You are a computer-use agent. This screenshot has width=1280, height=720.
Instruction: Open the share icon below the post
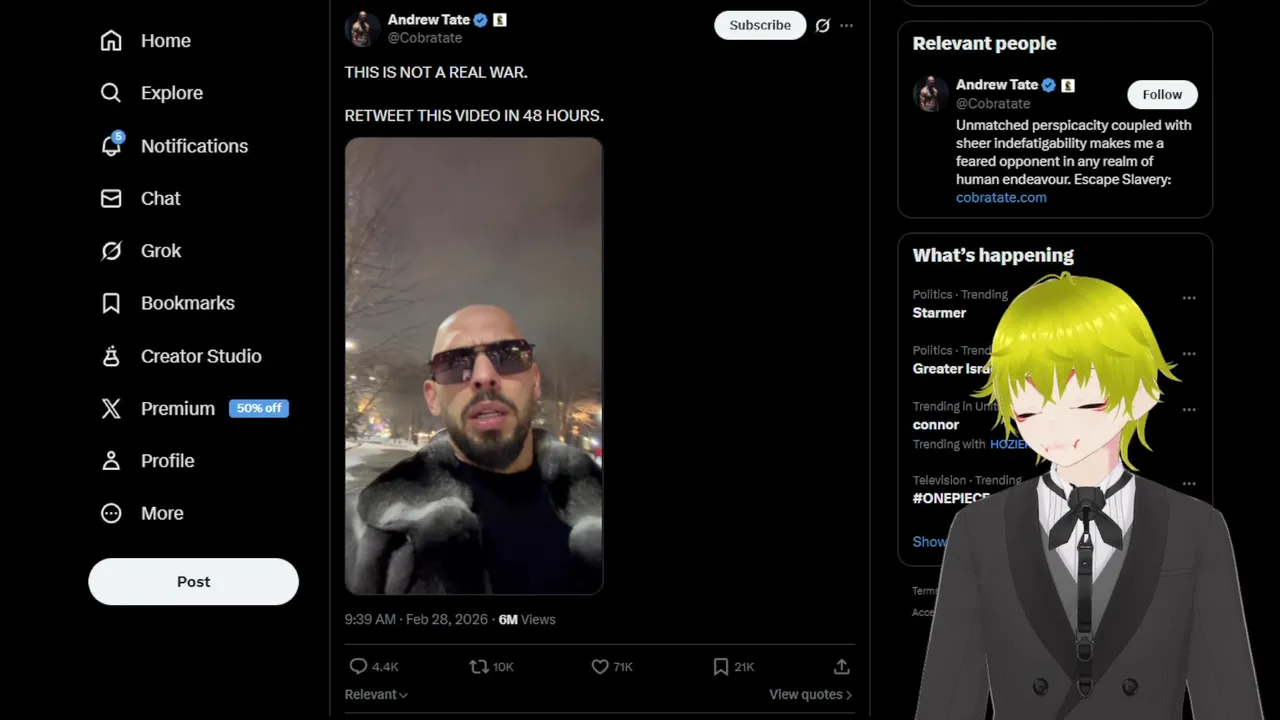pyautogui.click(x=842, y=666)
